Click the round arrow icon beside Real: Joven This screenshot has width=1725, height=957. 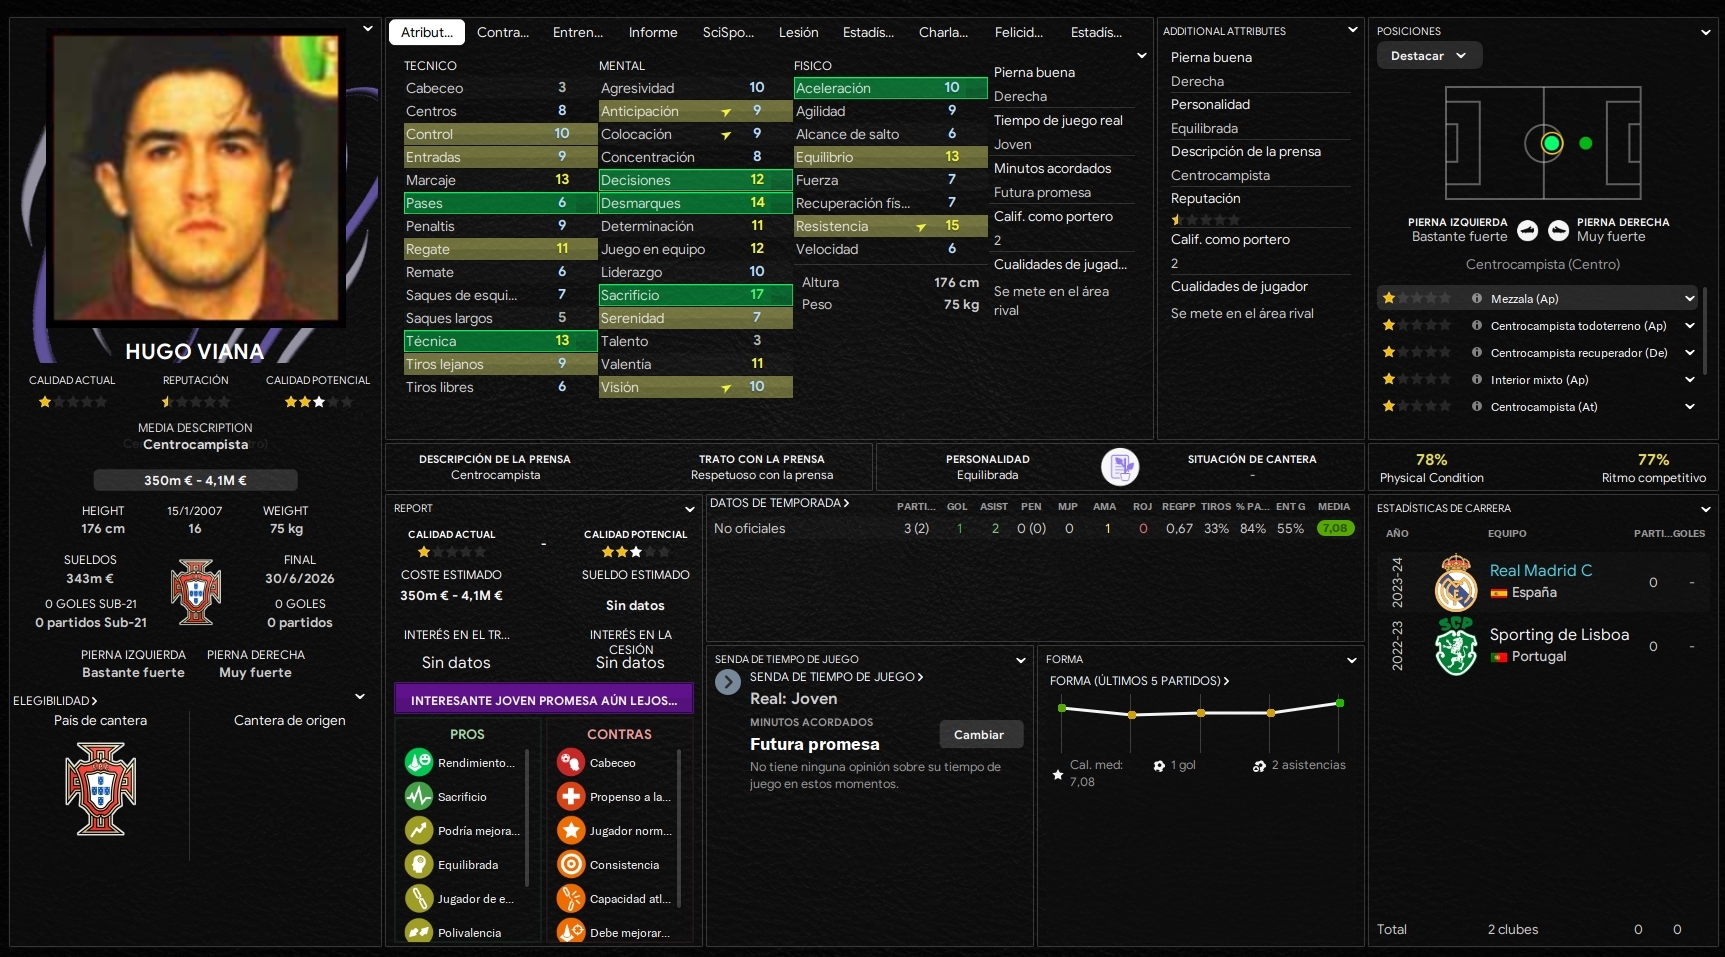click(728, 682)
